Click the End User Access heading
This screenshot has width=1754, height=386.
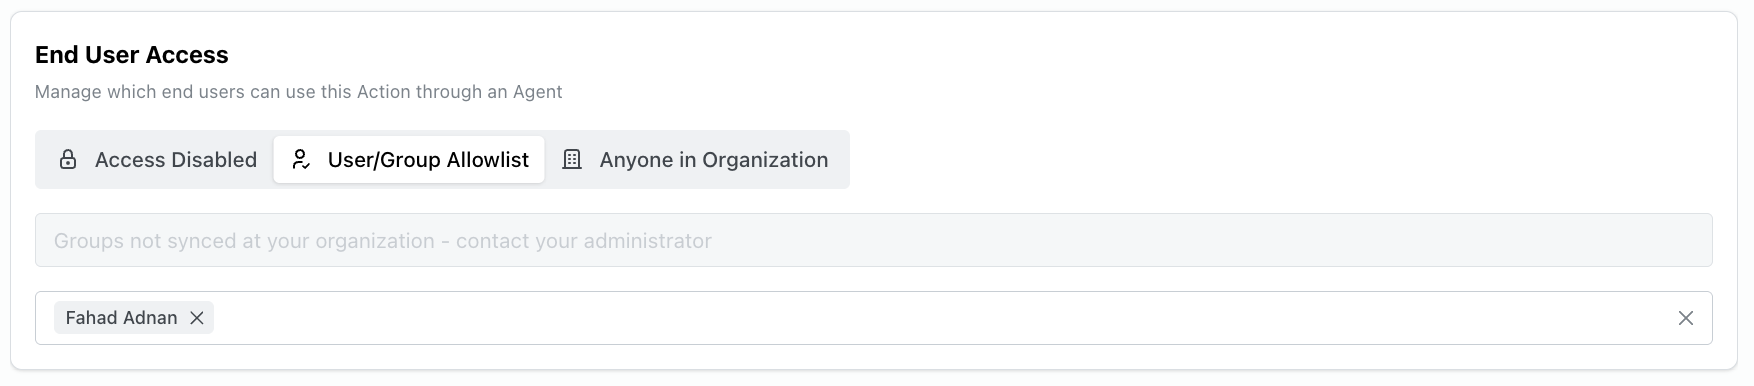[132, 55]
